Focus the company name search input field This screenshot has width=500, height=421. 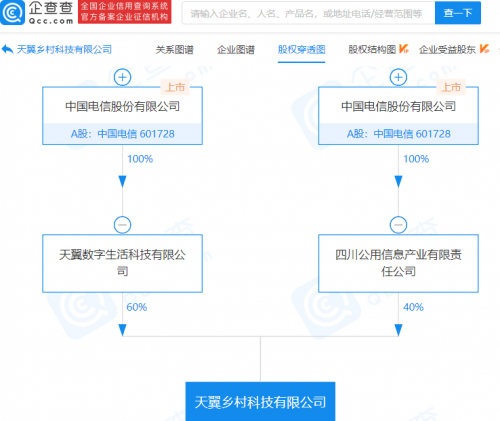click(308, 13)
